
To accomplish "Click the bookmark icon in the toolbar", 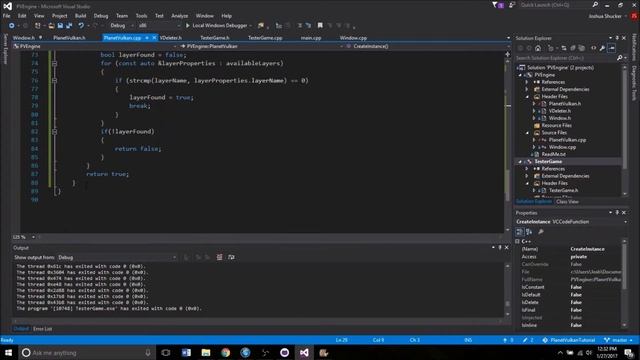I will (320, 26).
